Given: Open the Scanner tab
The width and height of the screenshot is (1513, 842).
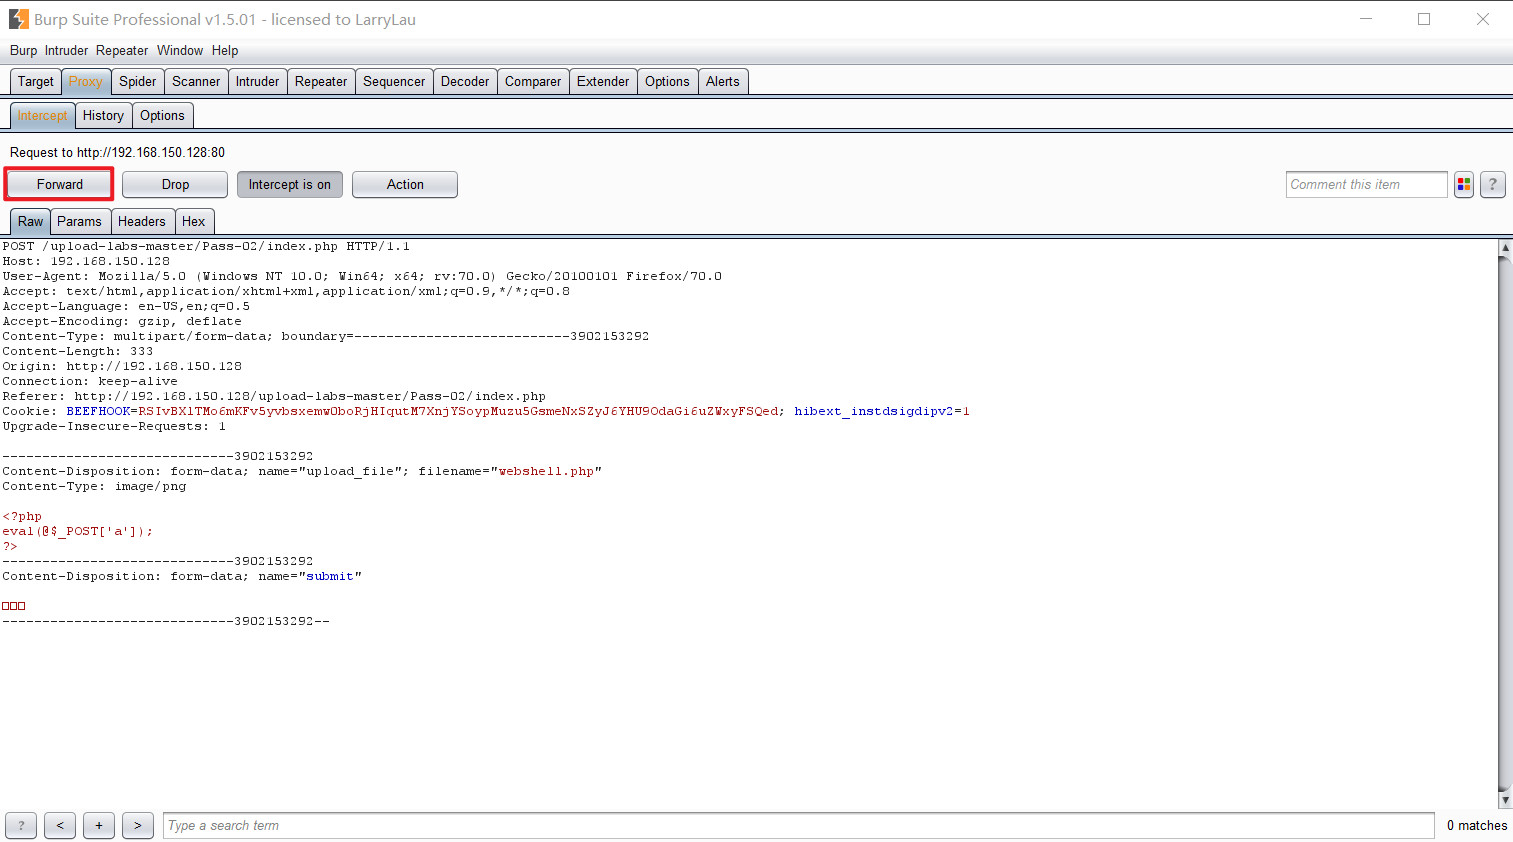Looking at the screenshot, I should click(196, 82).
